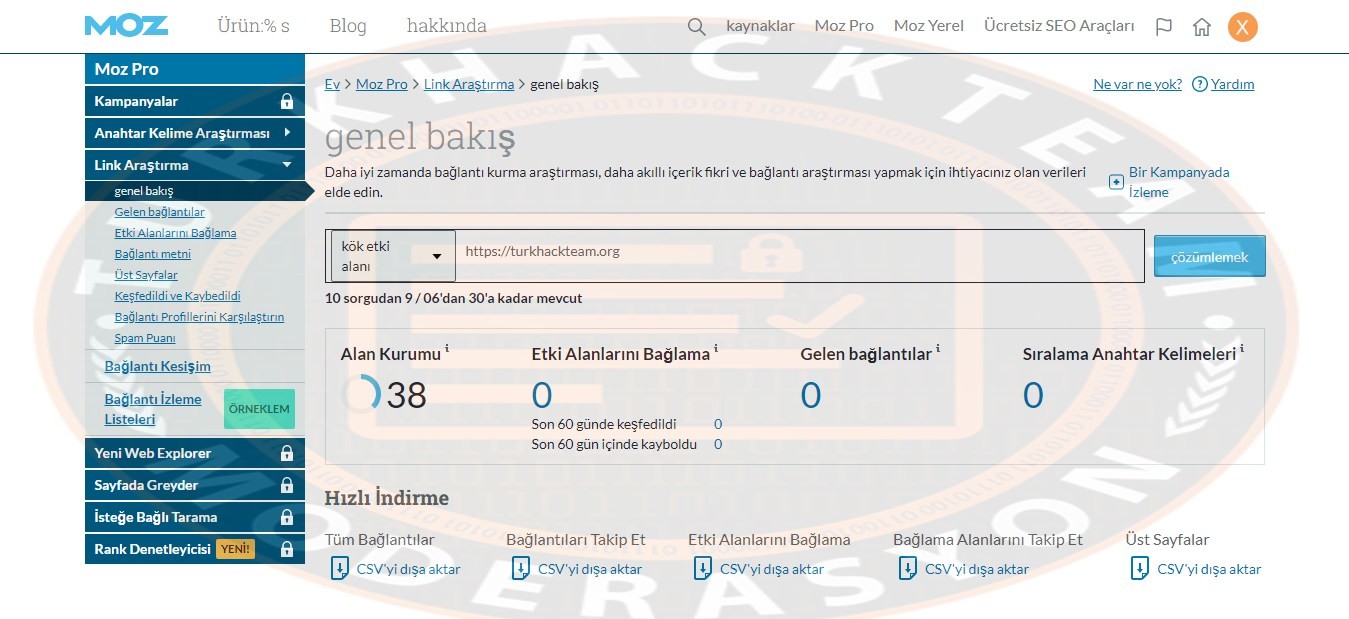Open Ücretsiz SEO Araçları menu

click(1059, 26)
